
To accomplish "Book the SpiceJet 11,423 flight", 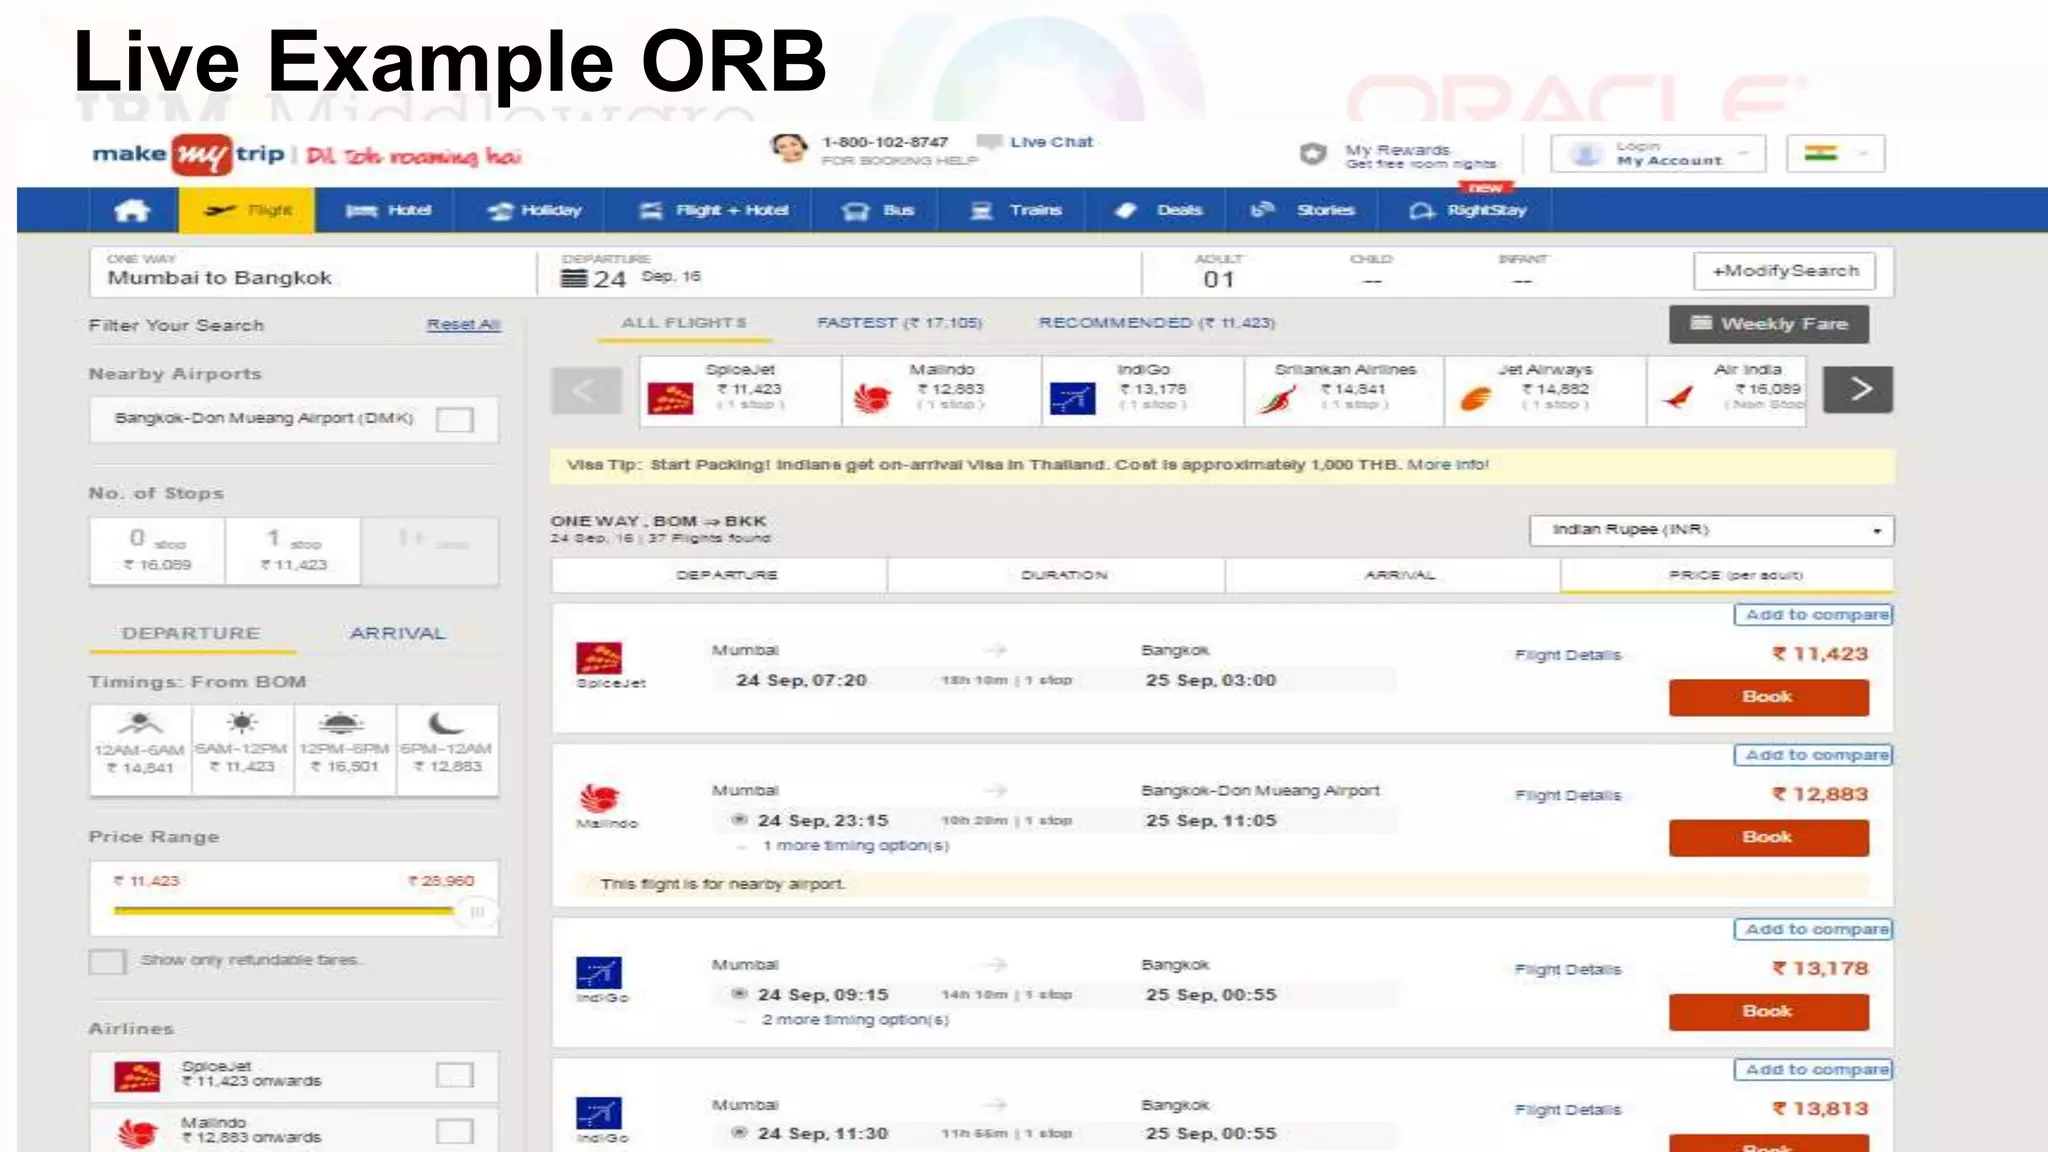I will (x=1768, y=697).
